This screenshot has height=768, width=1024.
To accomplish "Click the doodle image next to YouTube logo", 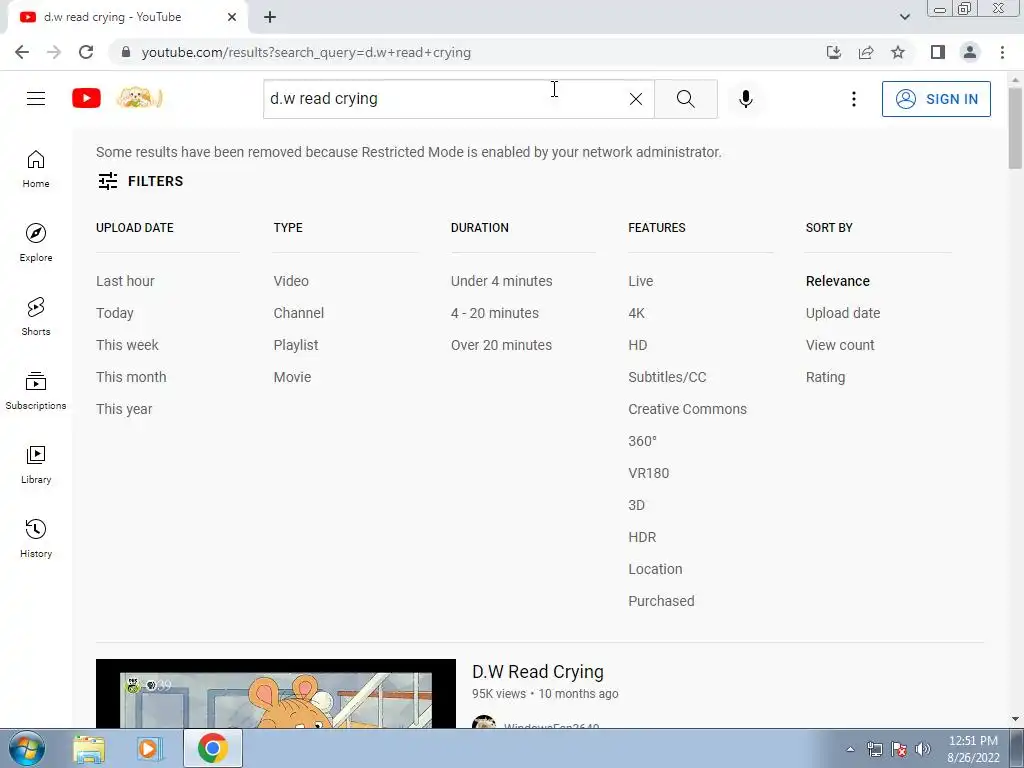I will pyautogui.click(x=139, y=99).
